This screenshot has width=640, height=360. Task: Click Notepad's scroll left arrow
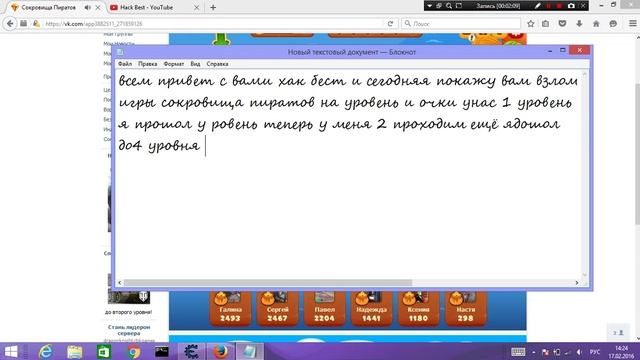pos(120,282)
